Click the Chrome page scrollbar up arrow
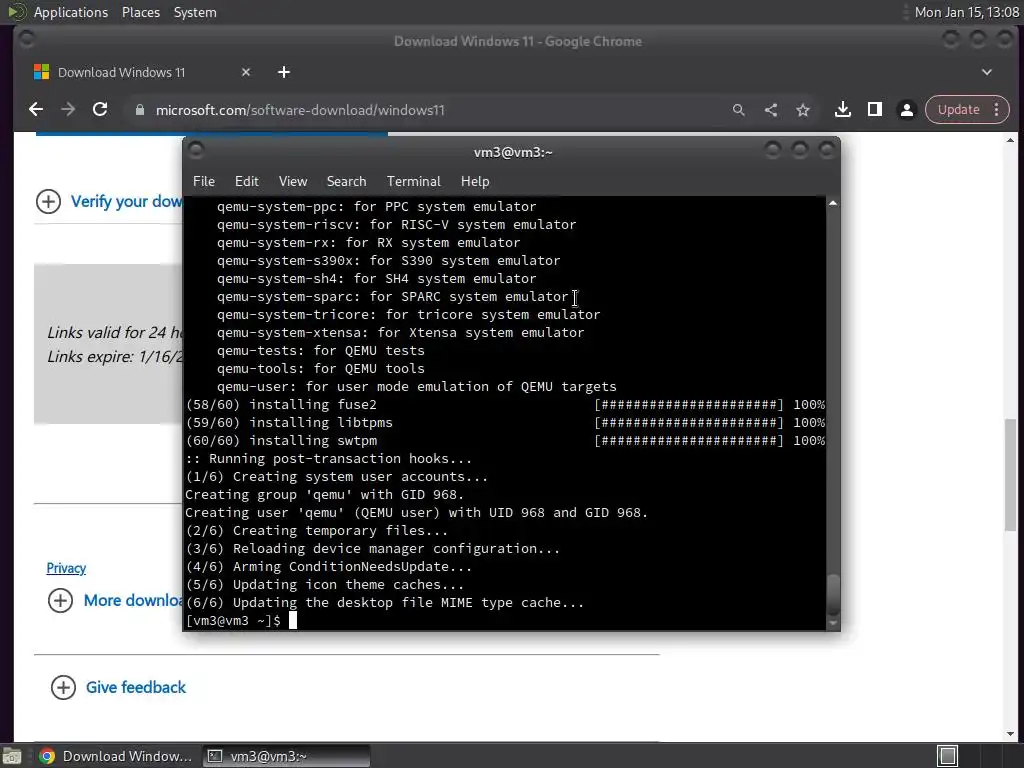Screen dimensions: 1024x768 pyautogui.click(x=1010, y=140)
